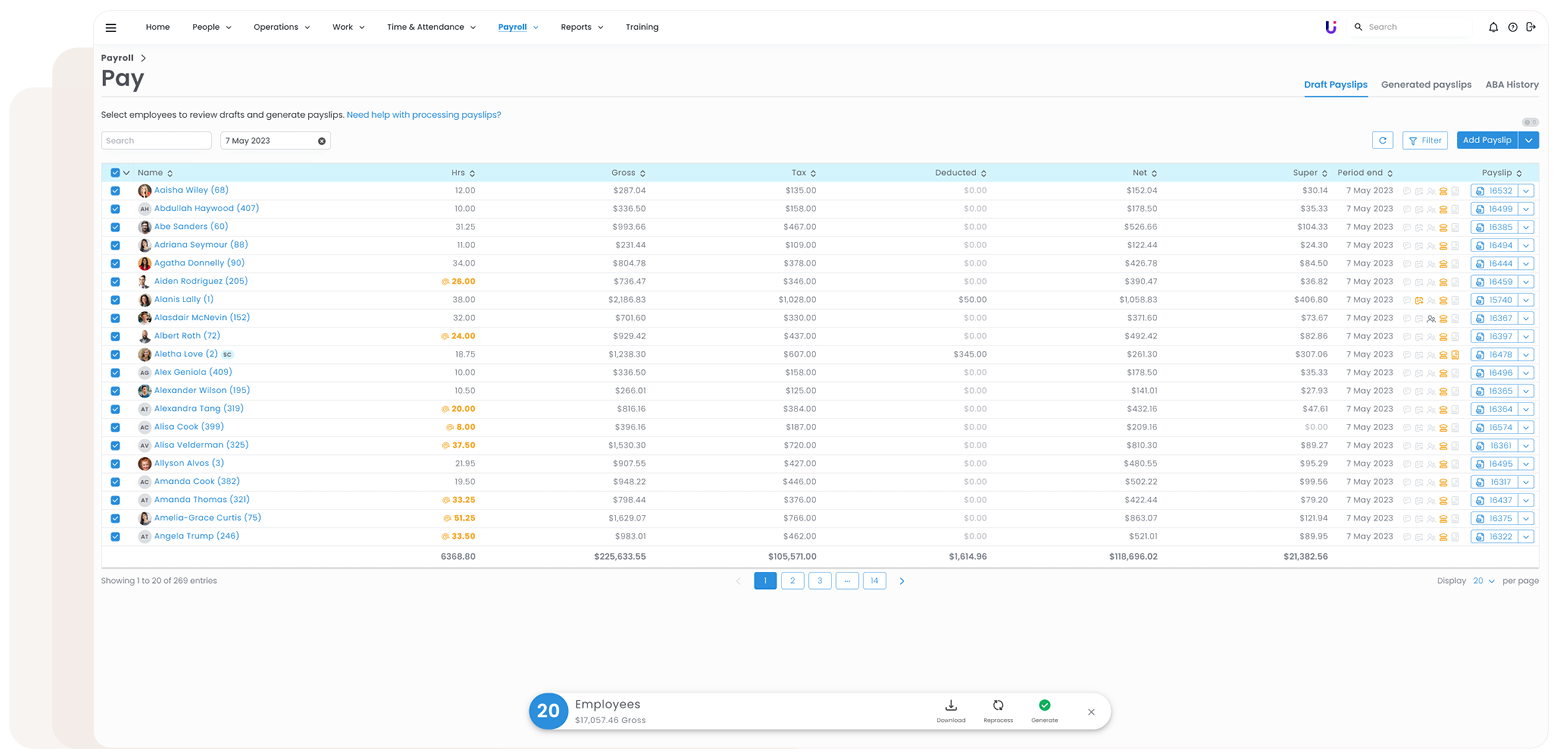The width and height of the screenshot is (1555, 755).
Task: Uncheck Amanda Thomas' row checkbox
Action: (x=115, y=500)
